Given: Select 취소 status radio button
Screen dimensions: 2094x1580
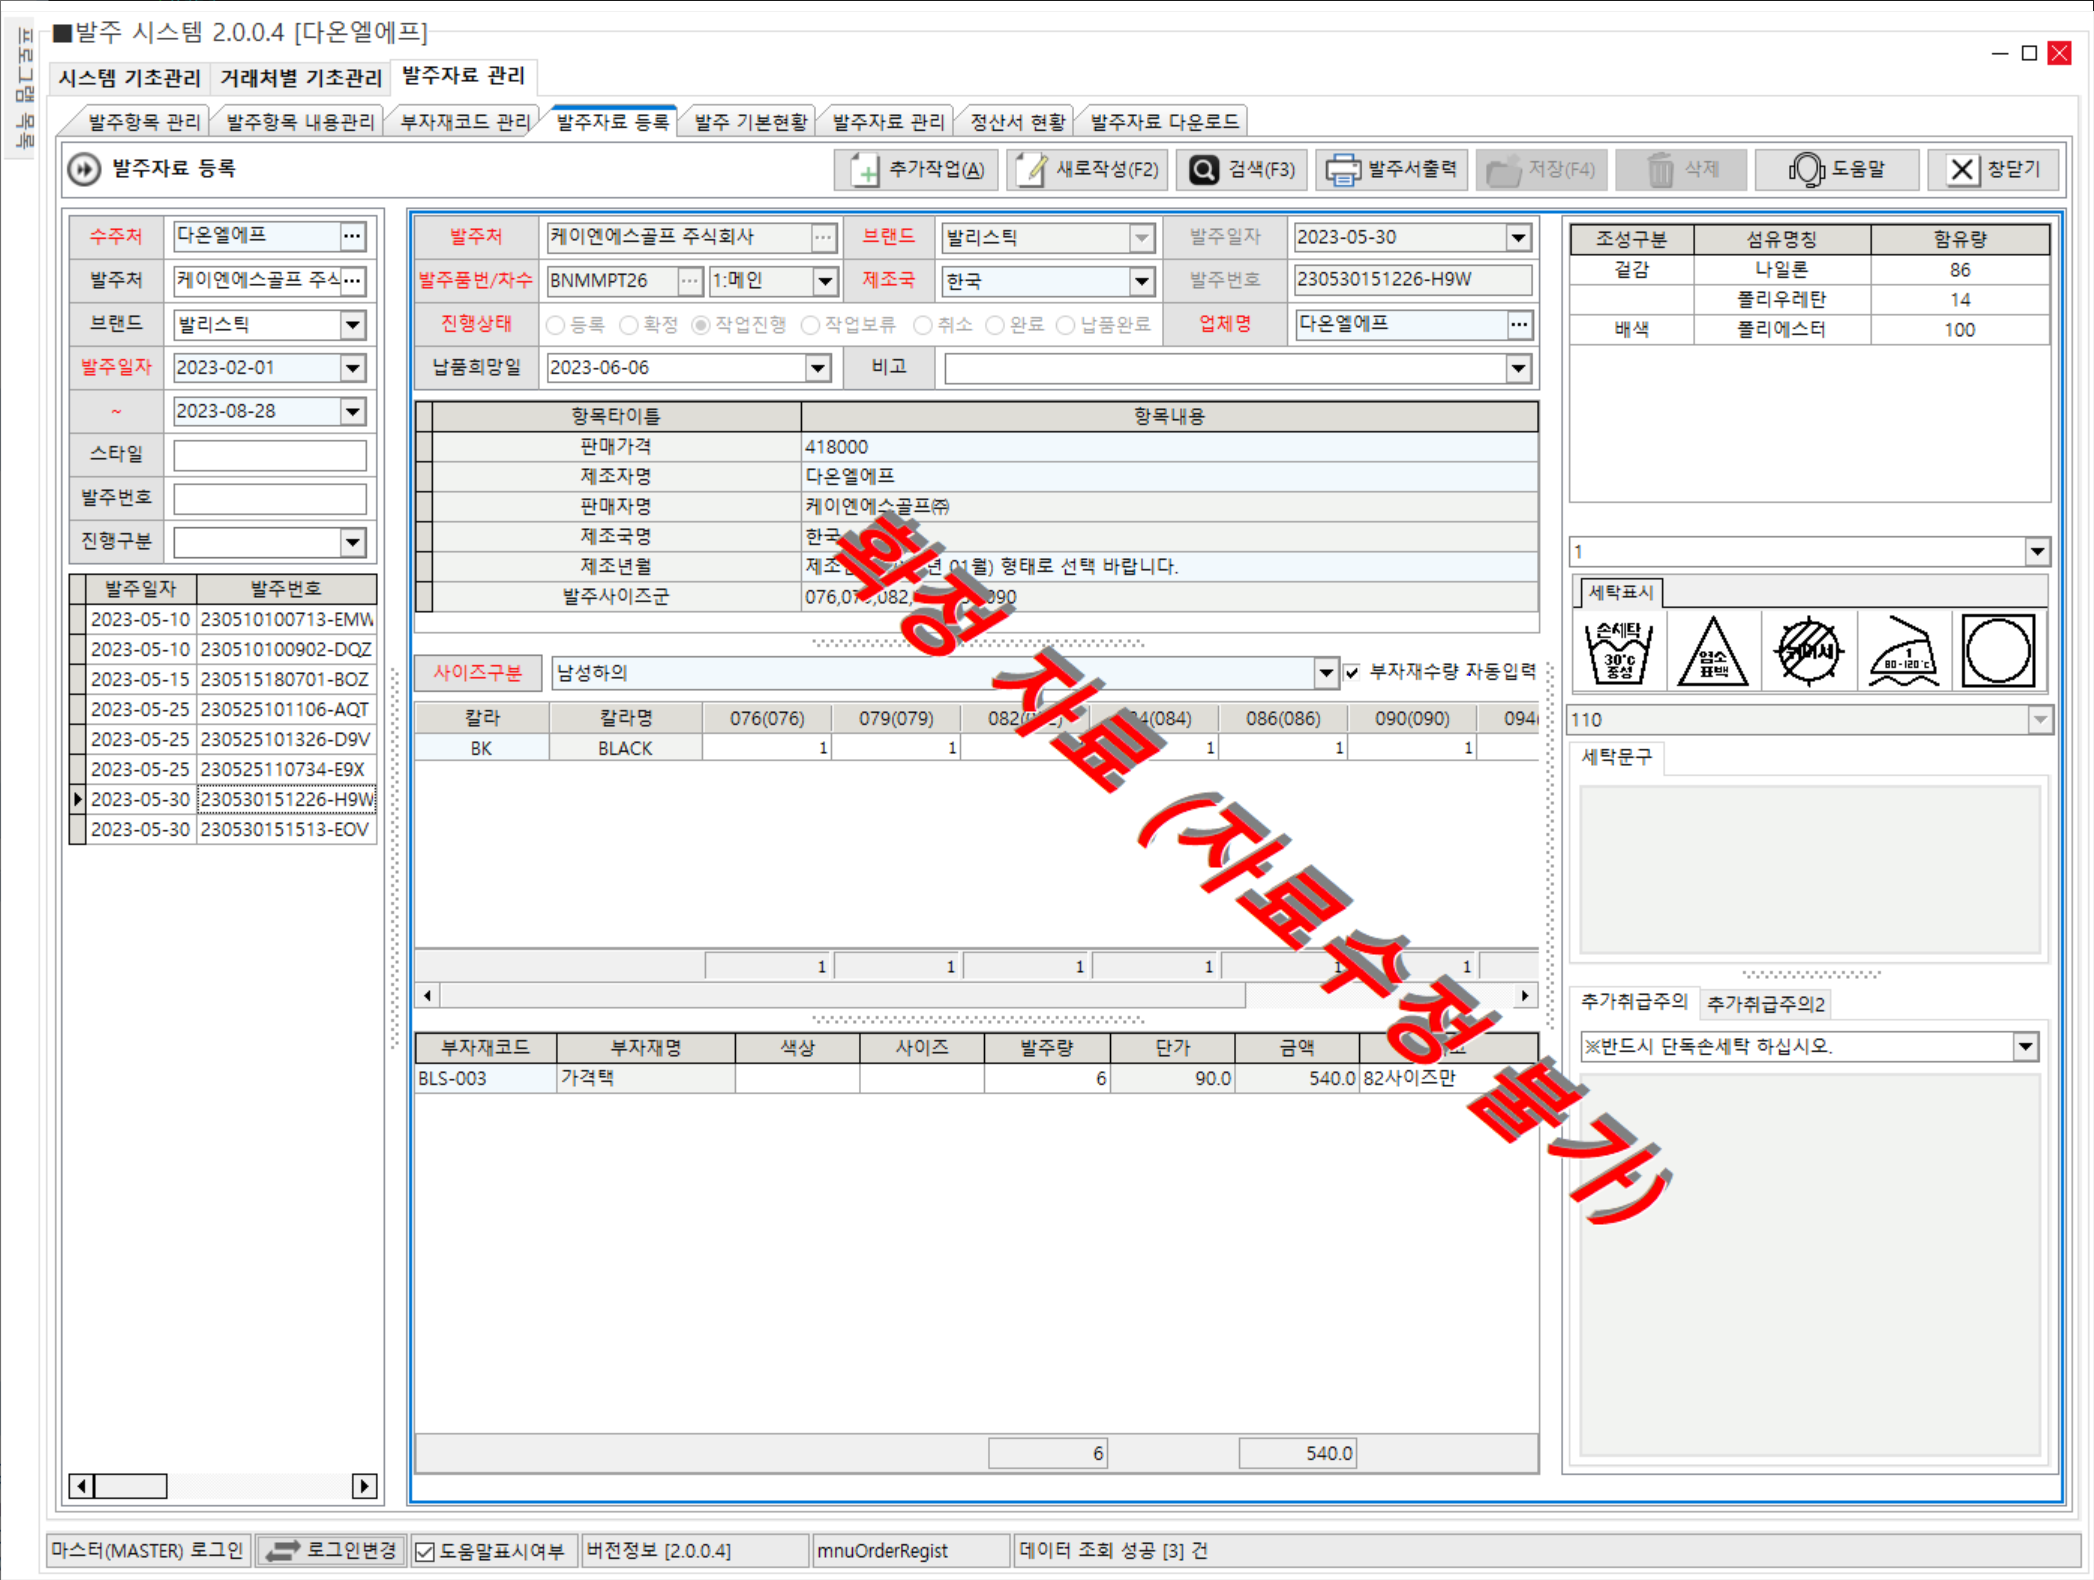Looking at the screenshot, I should [923, 325].
